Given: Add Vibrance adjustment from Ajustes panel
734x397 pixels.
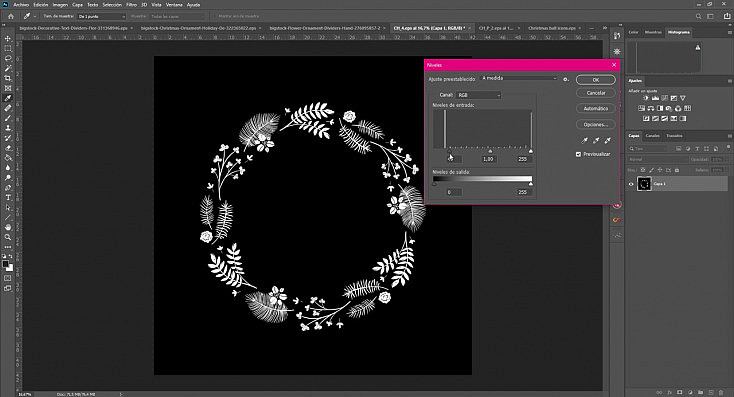Looking at the screenshot, I should pyautogui.click(x=683, y=98).
